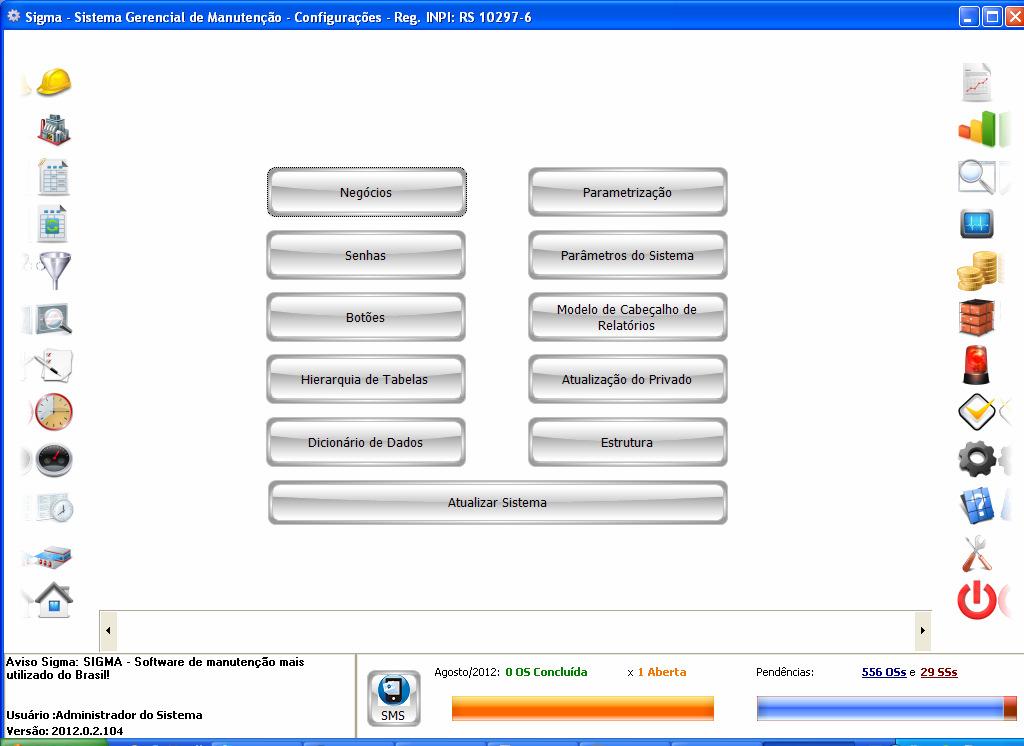Click the '1 Aberta' status text

tap(662, 672)
